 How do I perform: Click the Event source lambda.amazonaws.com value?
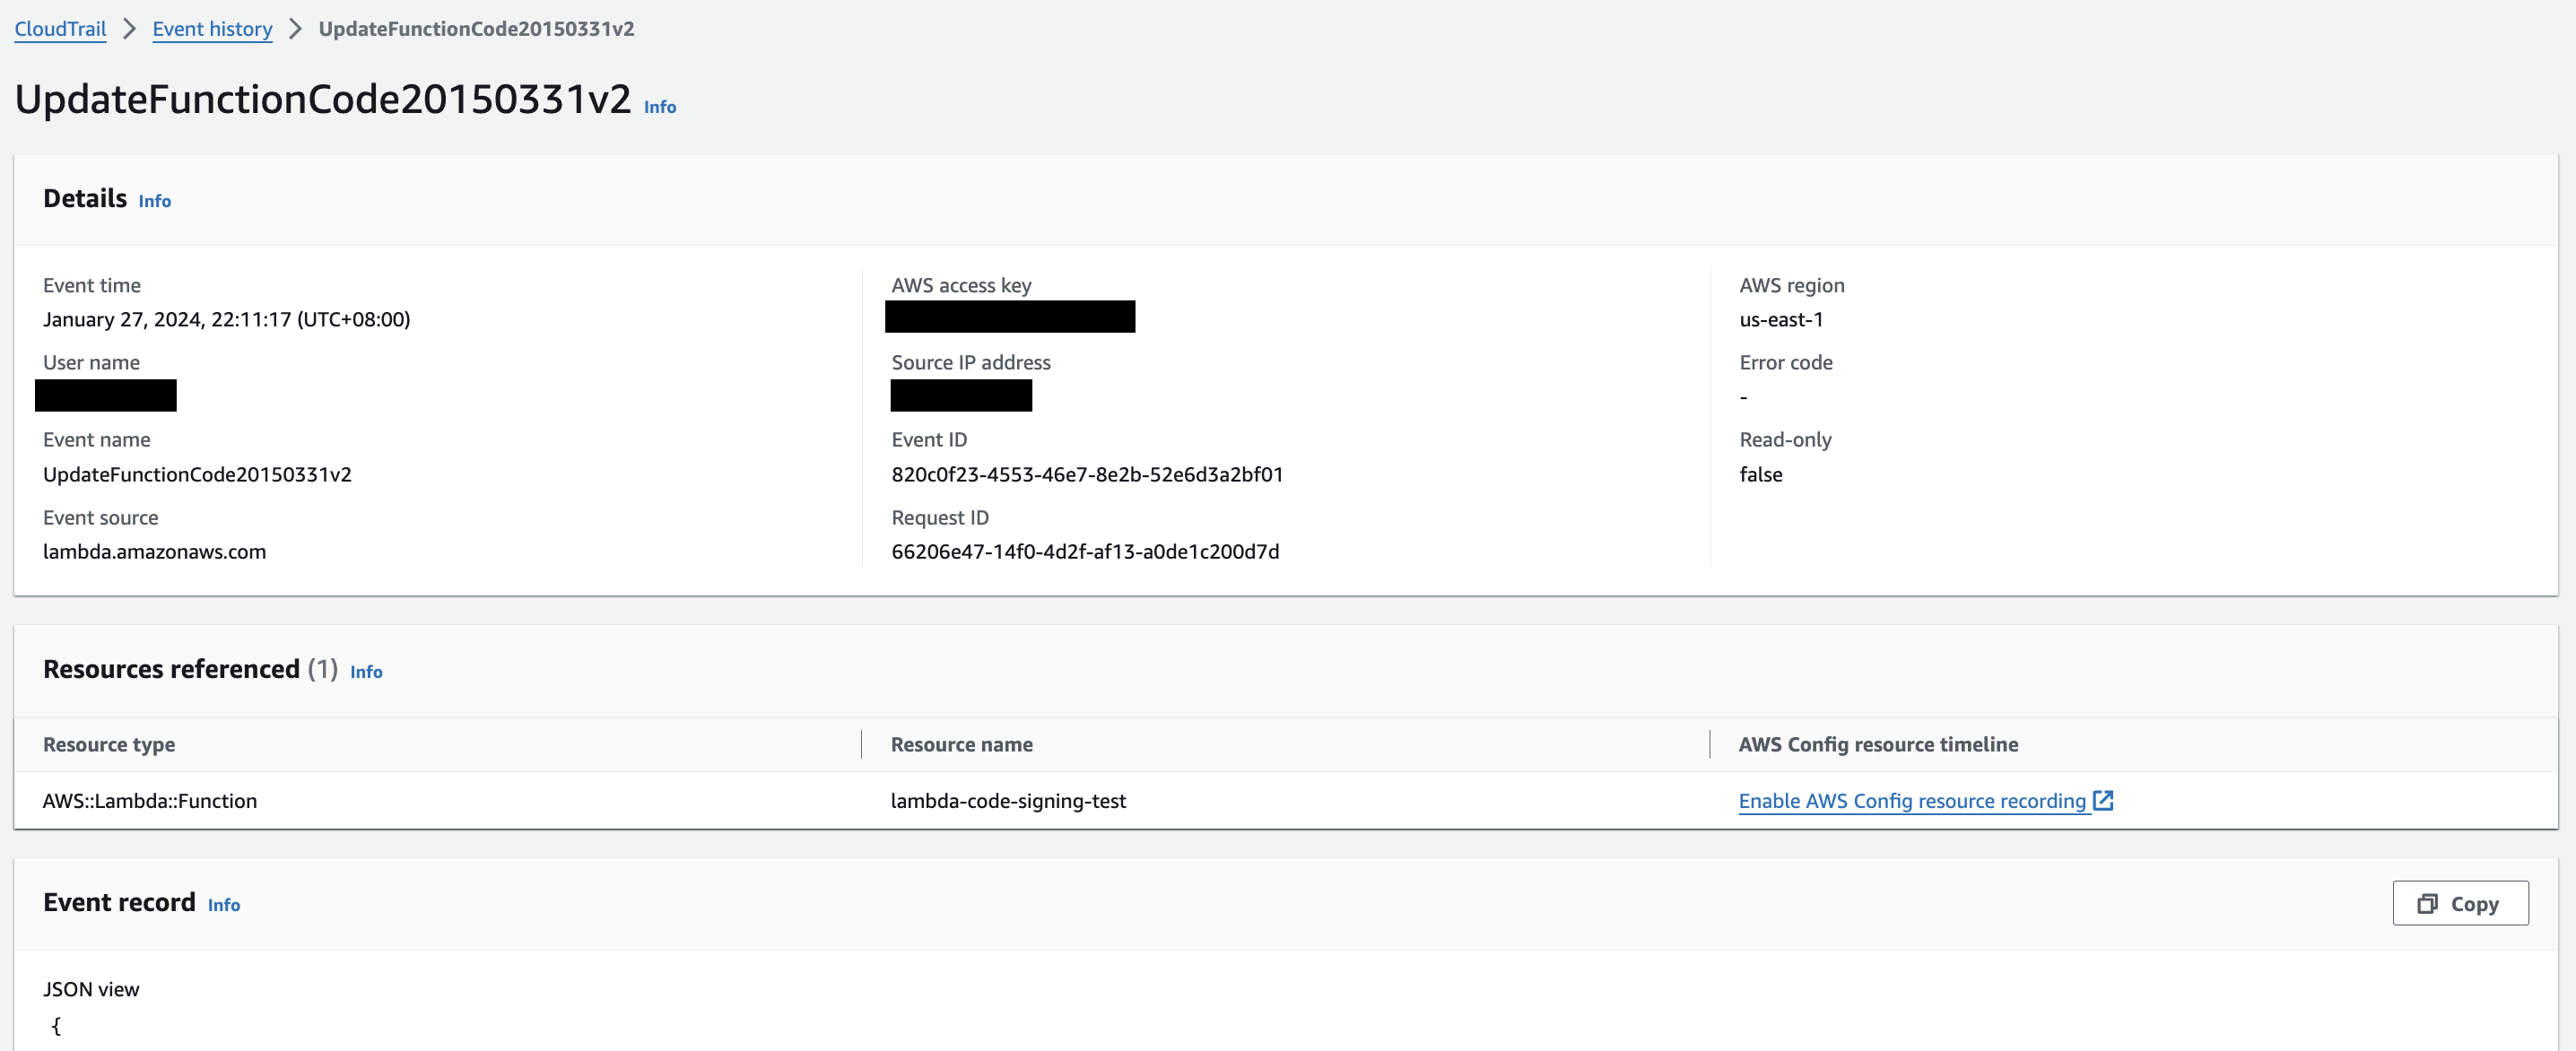click(155, 551)
